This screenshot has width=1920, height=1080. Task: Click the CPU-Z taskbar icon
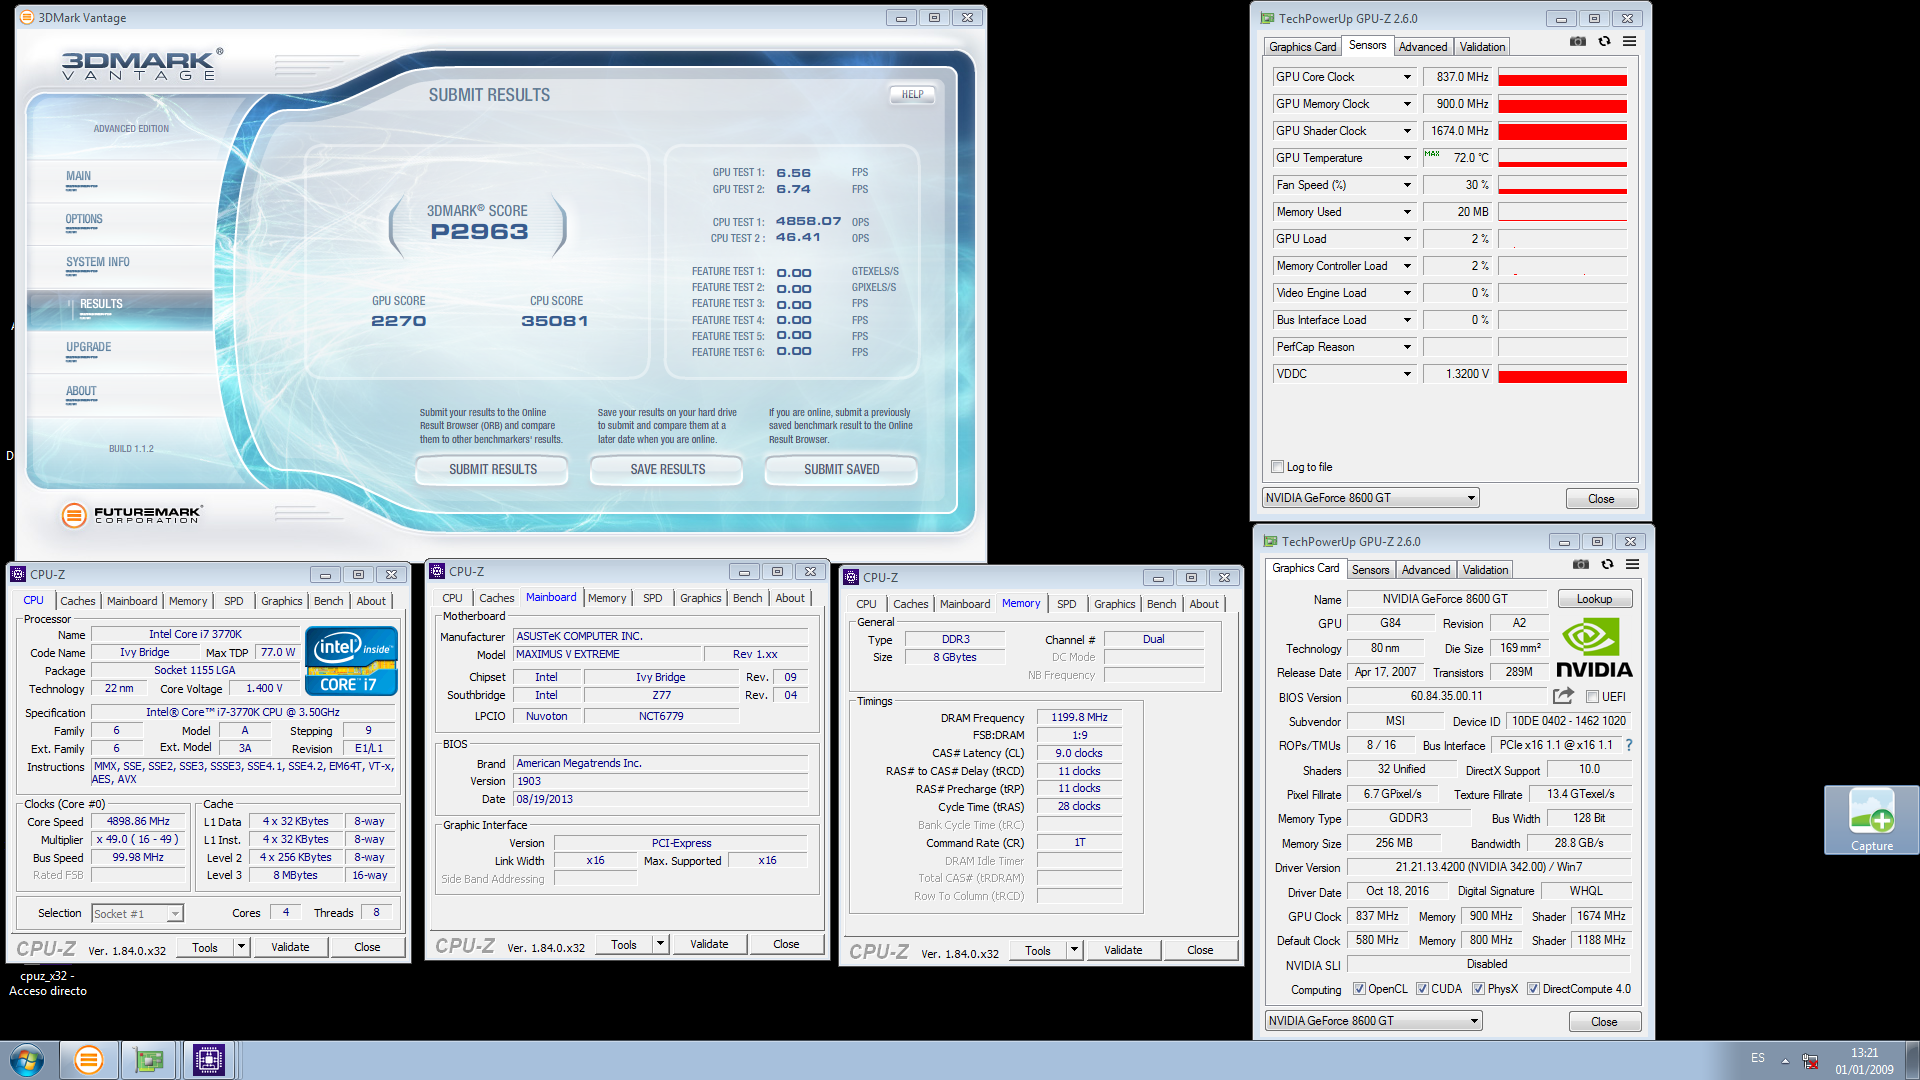tap(209, 1060)
